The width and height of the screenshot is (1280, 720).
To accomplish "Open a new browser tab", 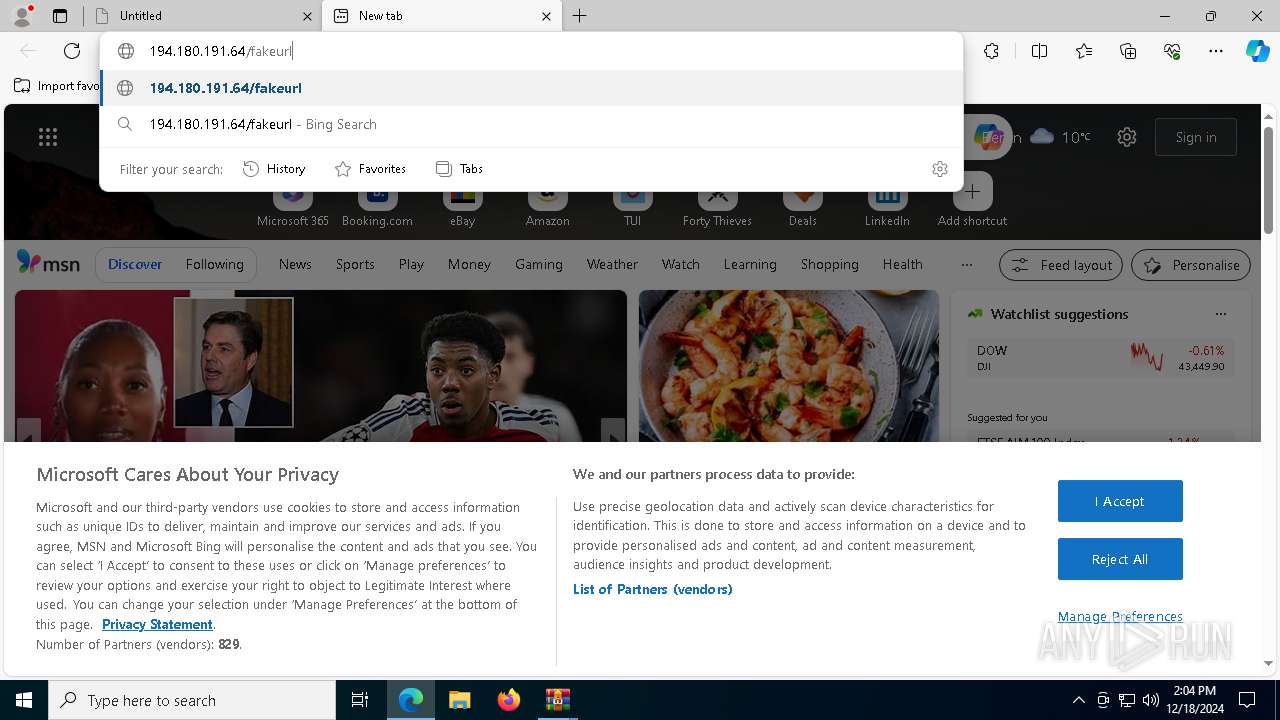I will 580,16.
